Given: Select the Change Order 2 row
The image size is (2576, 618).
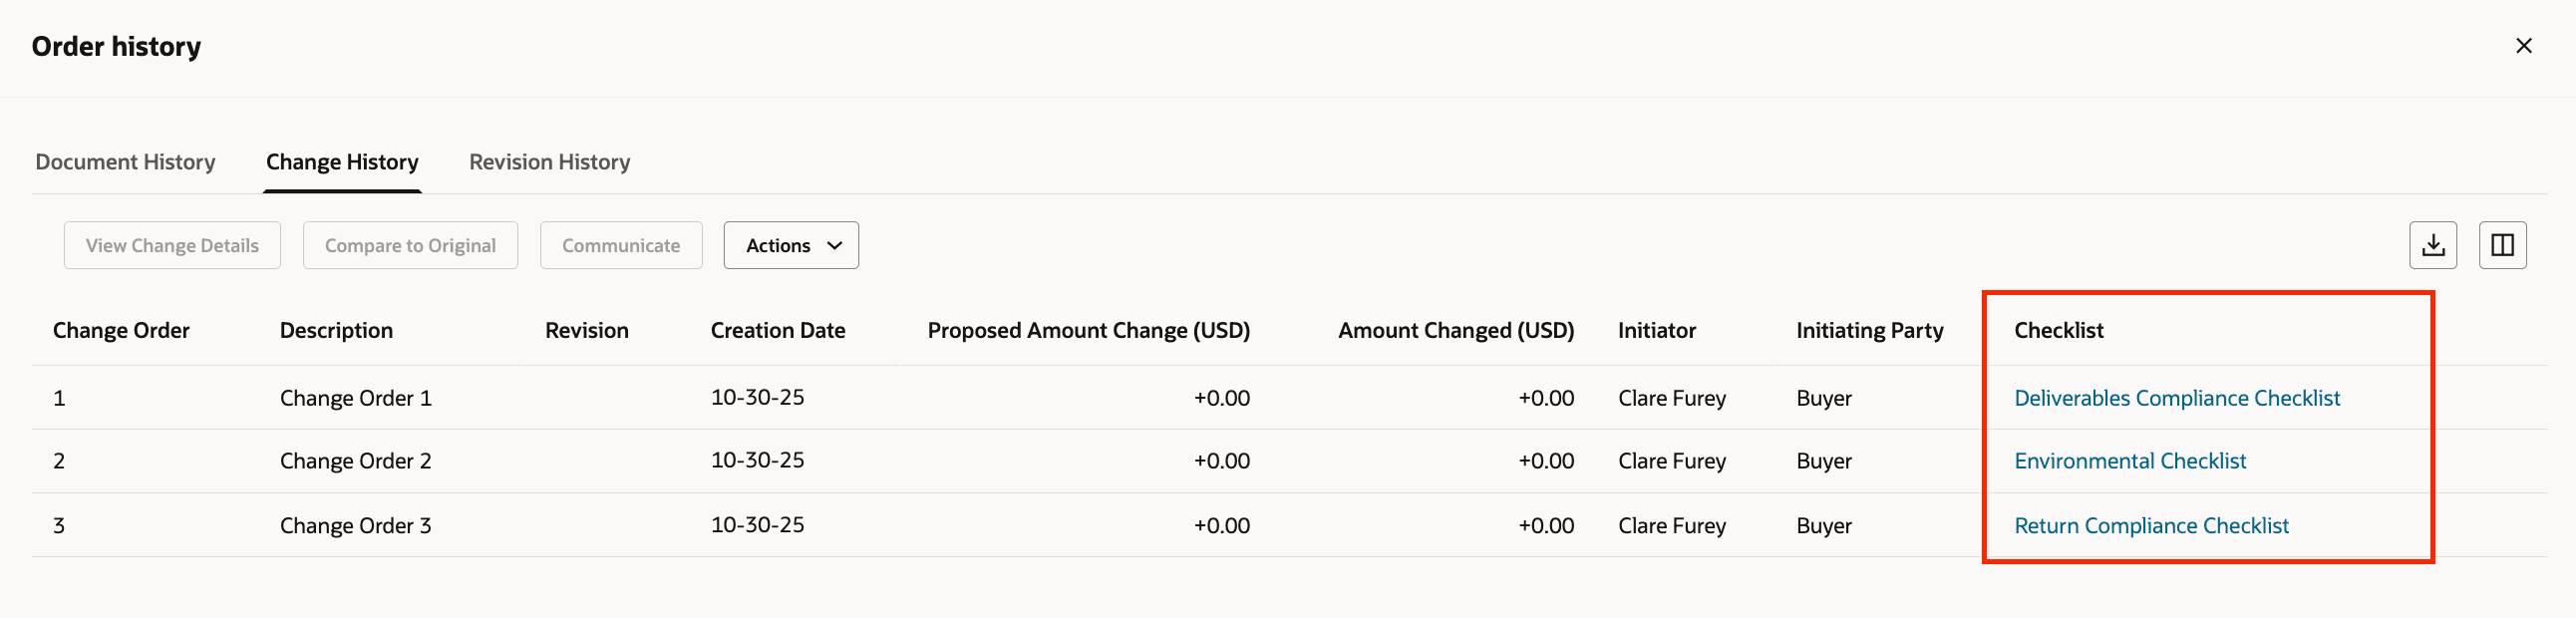Looking at the screenshot, I should (x=356, y=460).
